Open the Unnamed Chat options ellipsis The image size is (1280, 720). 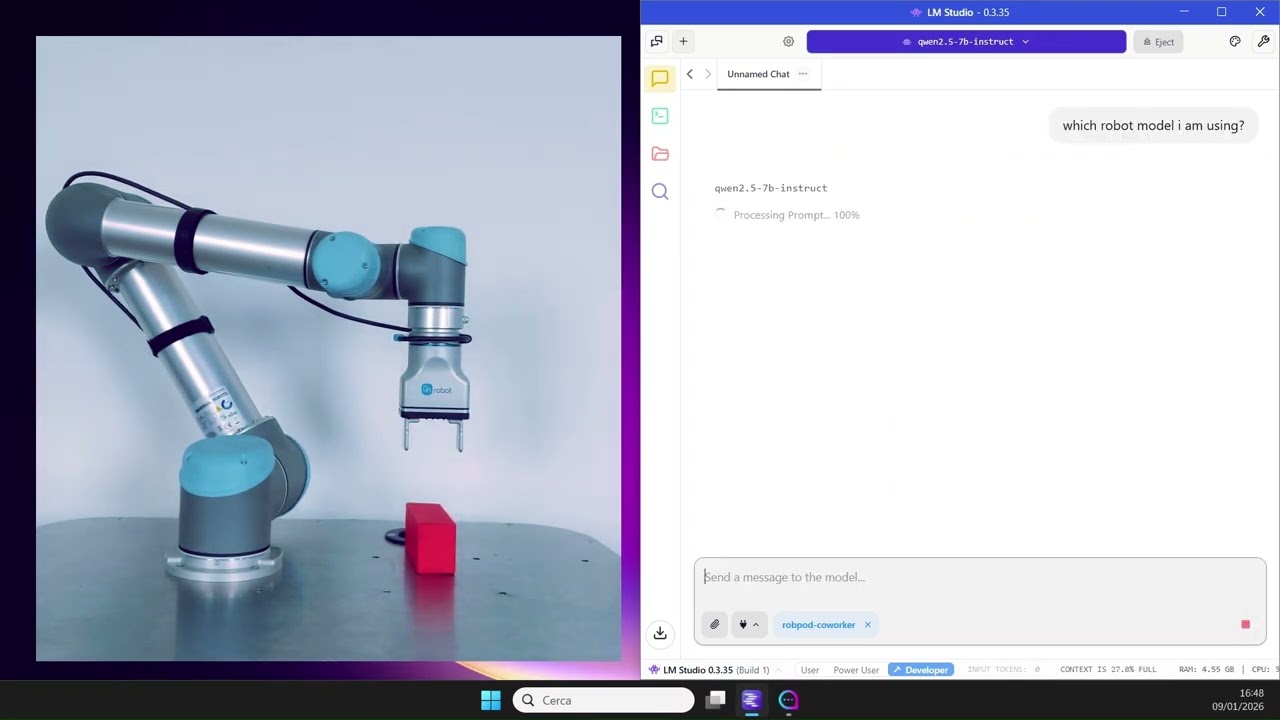click(x=803, y=74)
